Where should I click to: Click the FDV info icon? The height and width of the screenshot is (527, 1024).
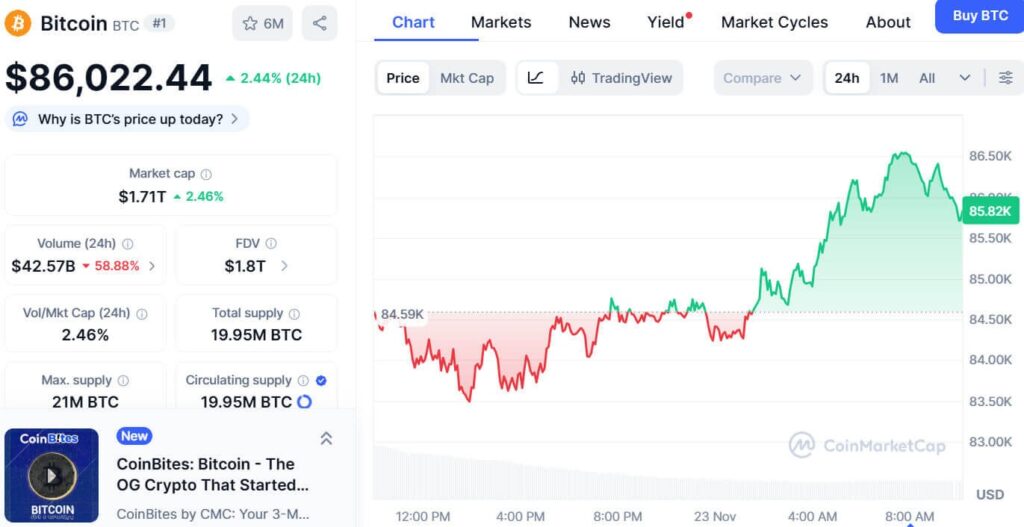click(271, 243)
